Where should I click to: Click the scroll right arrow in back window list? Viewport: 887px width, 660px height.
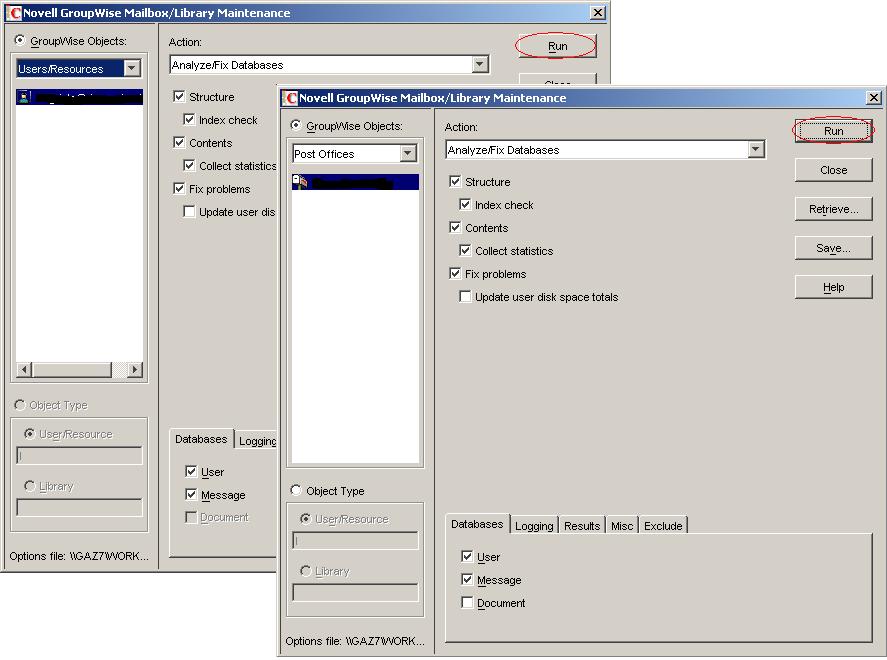tap(134, 370)
